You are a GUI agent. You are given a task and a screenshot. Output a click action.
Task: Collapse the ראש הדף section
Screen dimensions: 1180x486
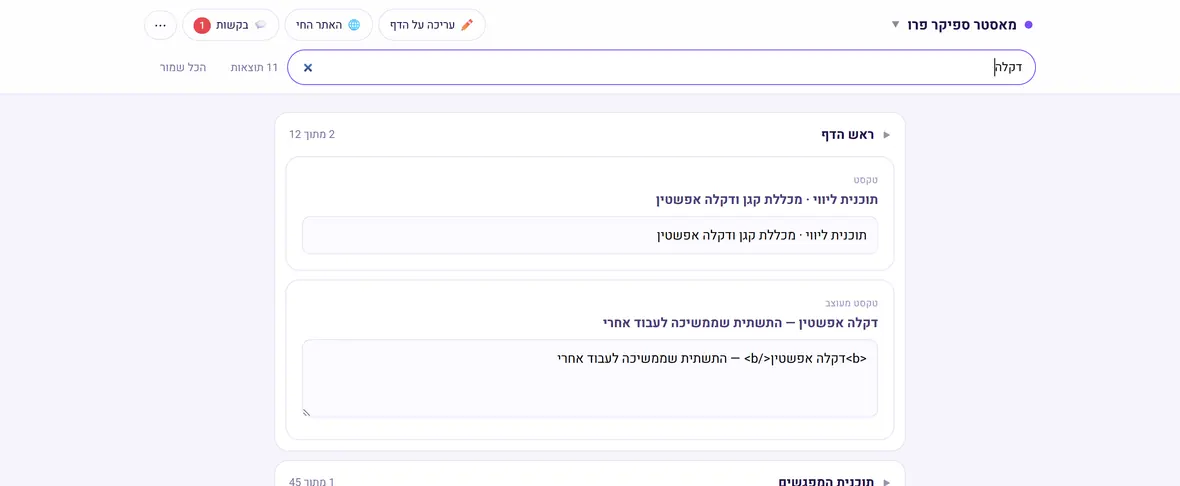click(856, 135)
